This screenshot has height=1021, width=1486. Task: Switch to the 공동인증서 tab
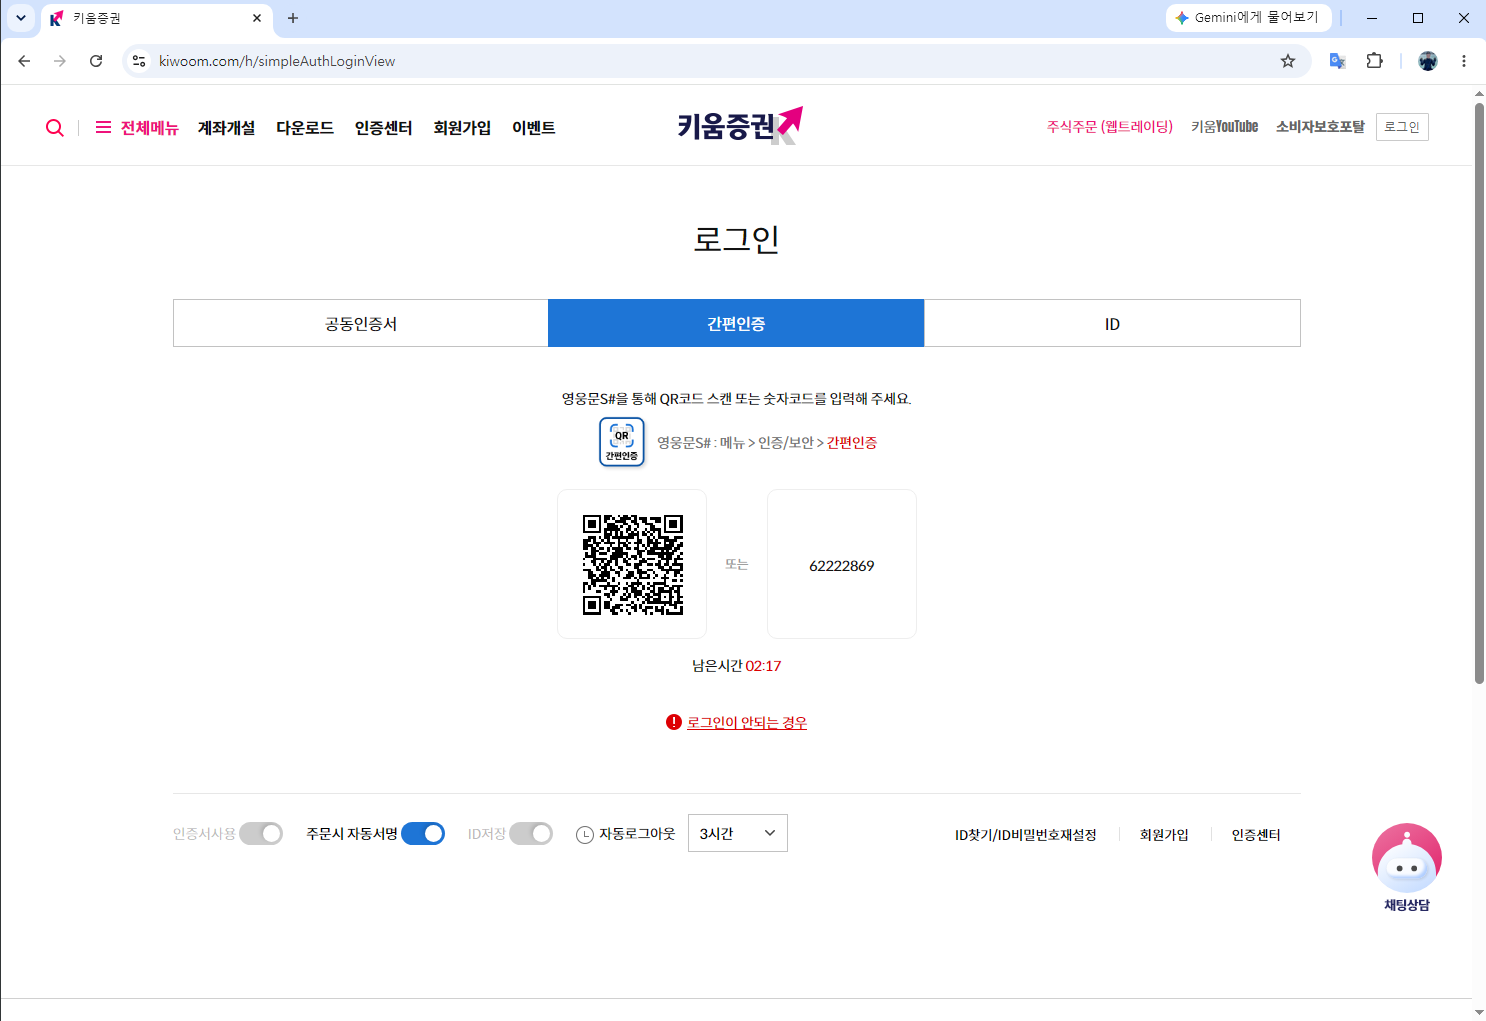[x=361, y=323]
